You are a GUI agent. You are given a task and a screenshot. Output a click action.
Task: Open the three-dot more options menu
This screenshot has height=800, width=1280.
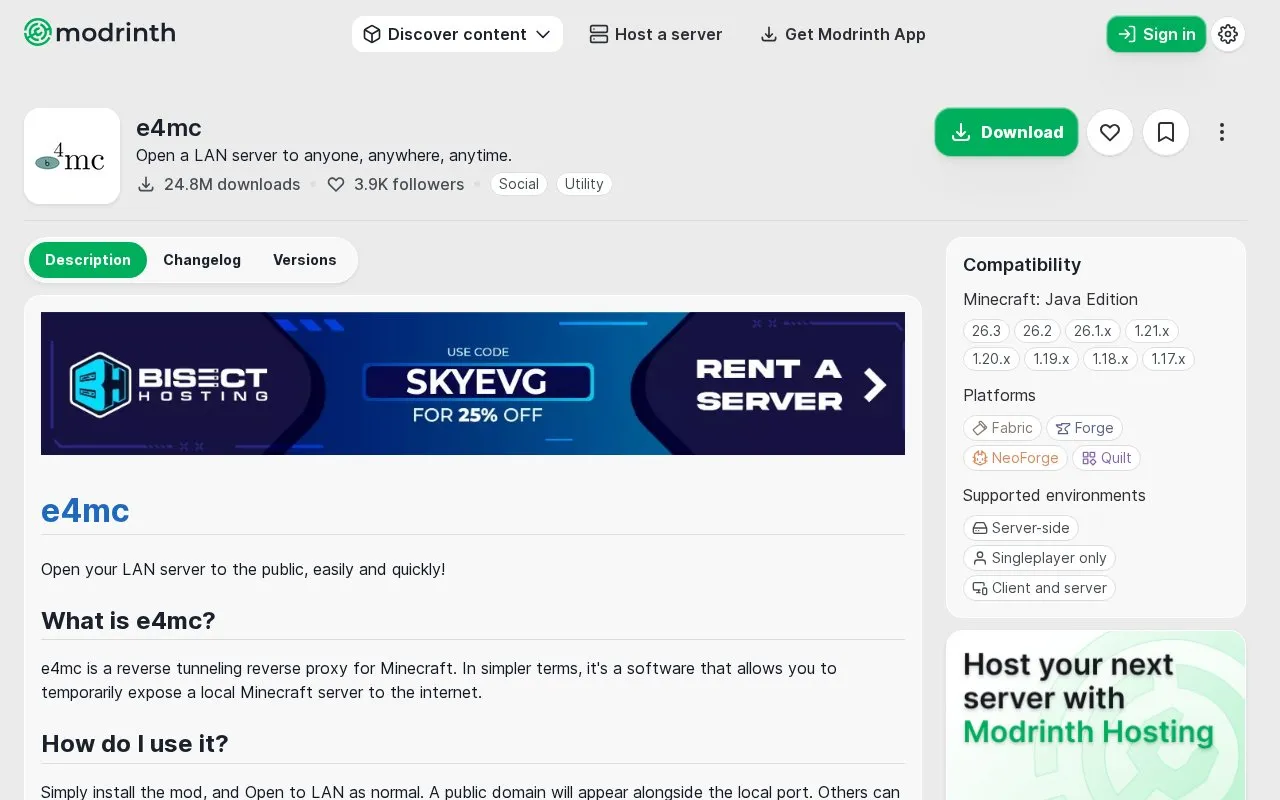coord(1222,132)
